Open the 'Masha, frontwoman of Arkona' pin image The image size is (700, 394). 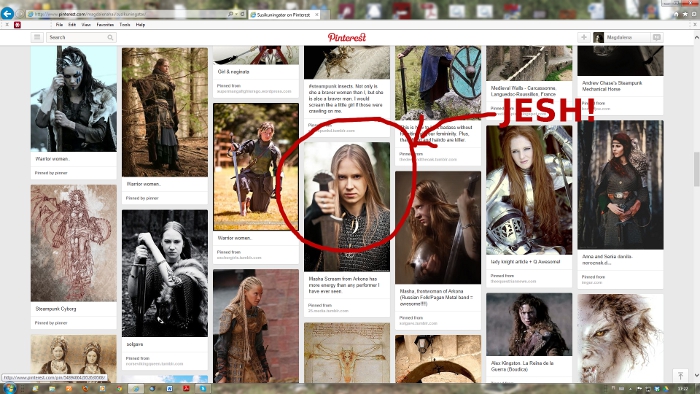[x=438, y=228]
